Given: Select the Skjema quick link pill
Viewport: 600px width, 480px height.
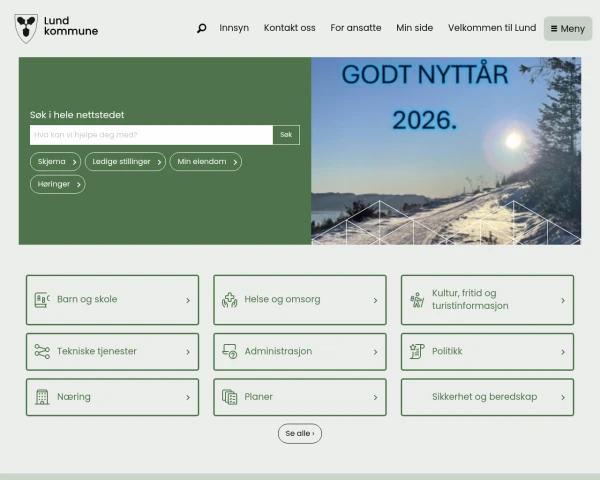Looking at the screenshot, I should (x=55, y=162).
